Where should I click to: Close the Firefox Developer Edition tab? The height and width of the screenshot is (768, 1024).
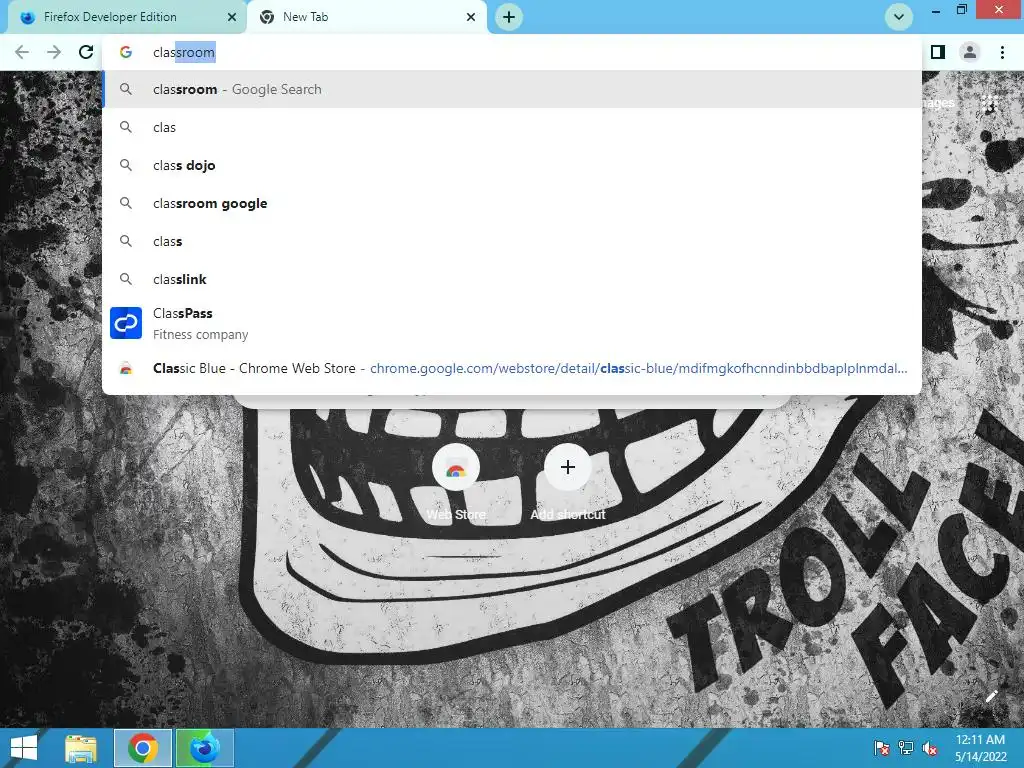(x=232, y=17)
